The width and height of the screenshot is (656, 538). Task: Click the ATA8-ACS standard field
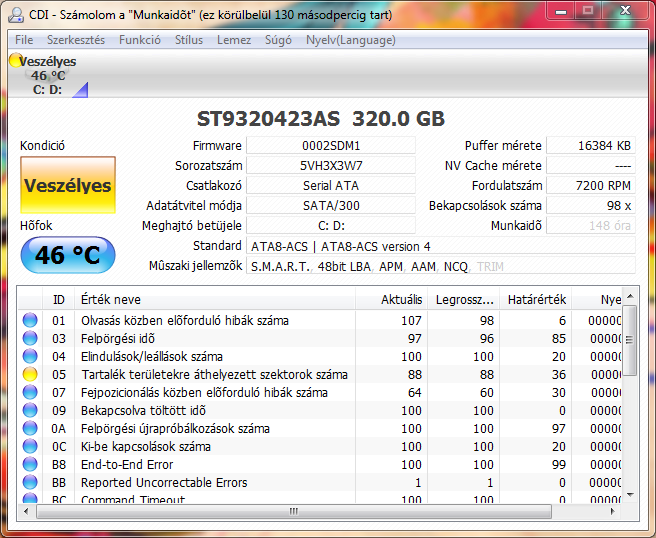pos(441,246)
